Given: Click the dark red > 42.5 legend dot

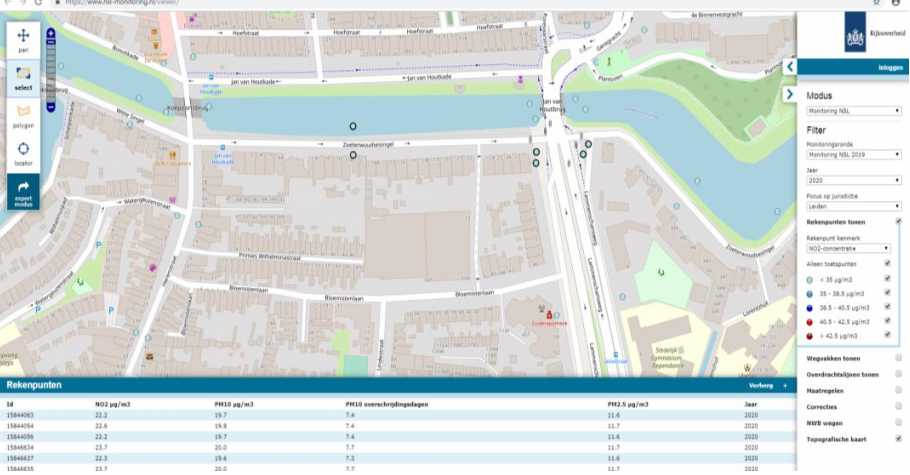Looking at the screenshot, I should [810, 336].
